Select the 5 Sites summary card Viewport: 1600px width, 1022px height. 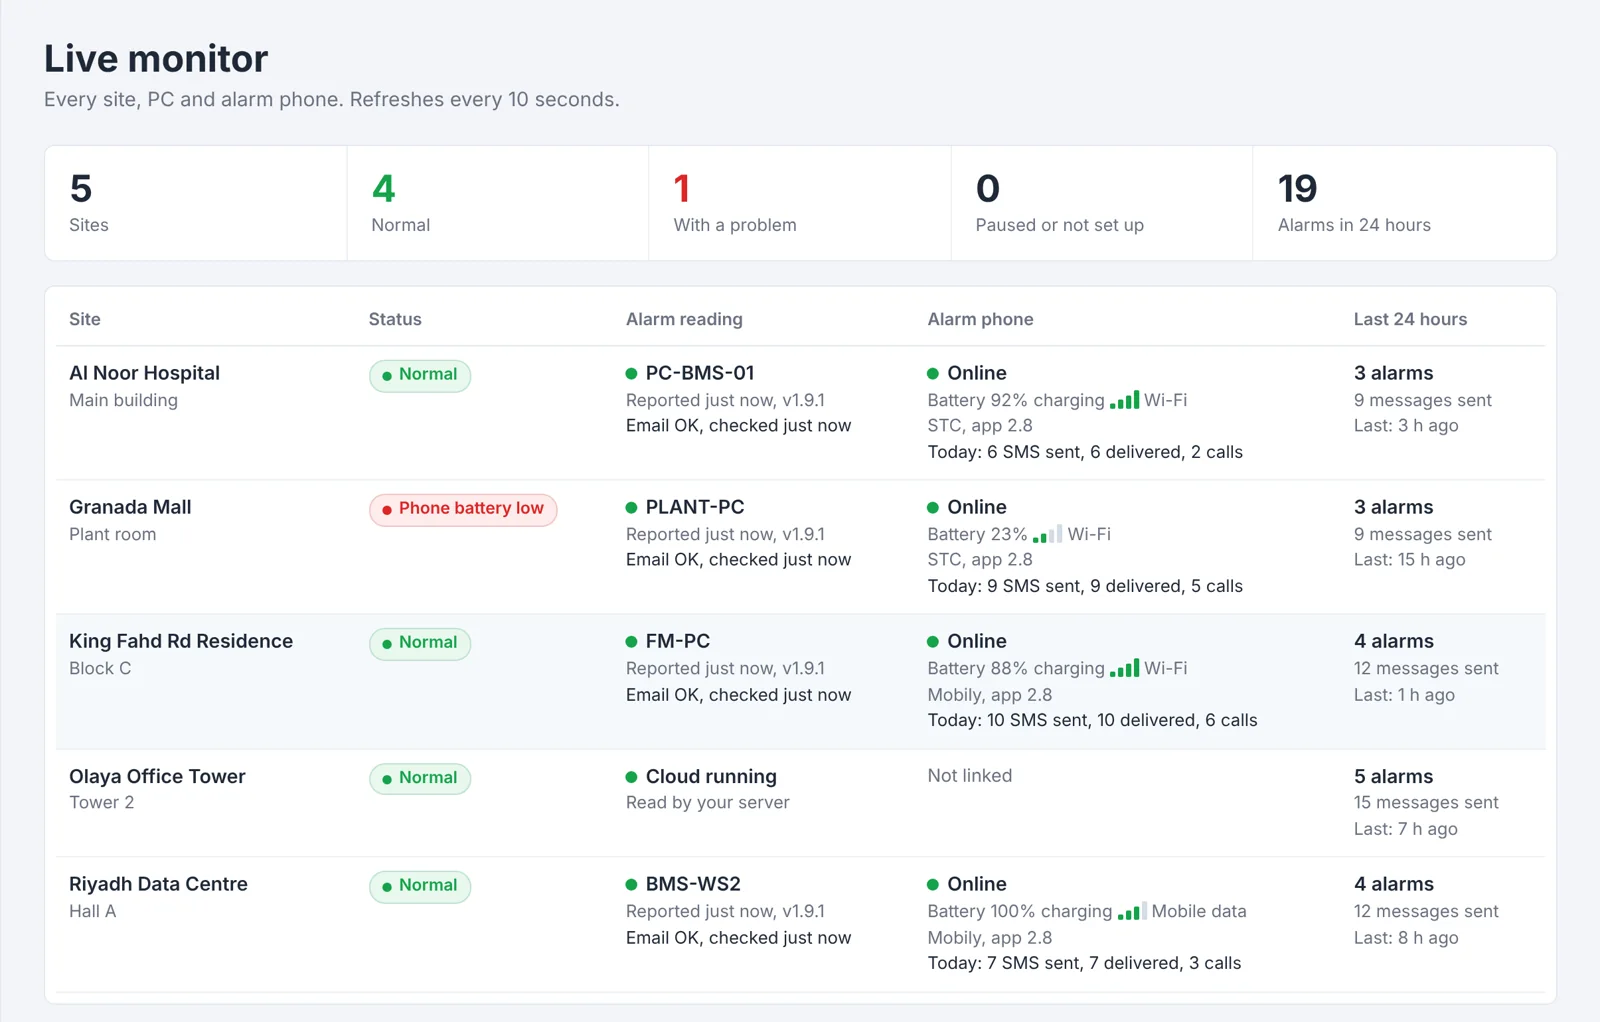pos(196,203)
